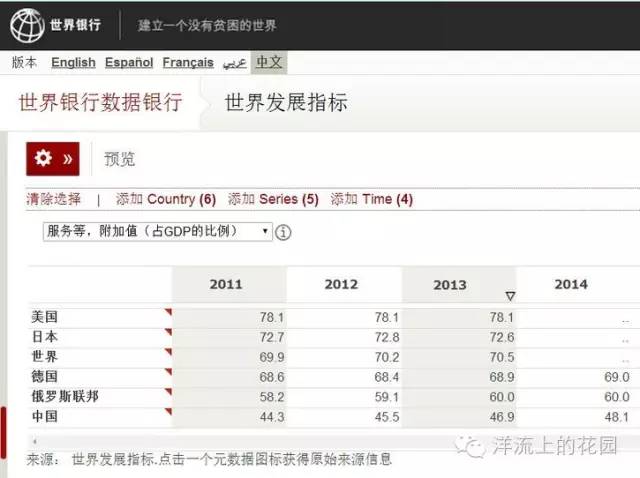
Task: Click the 清除选择 link
Action: point(53,199)
